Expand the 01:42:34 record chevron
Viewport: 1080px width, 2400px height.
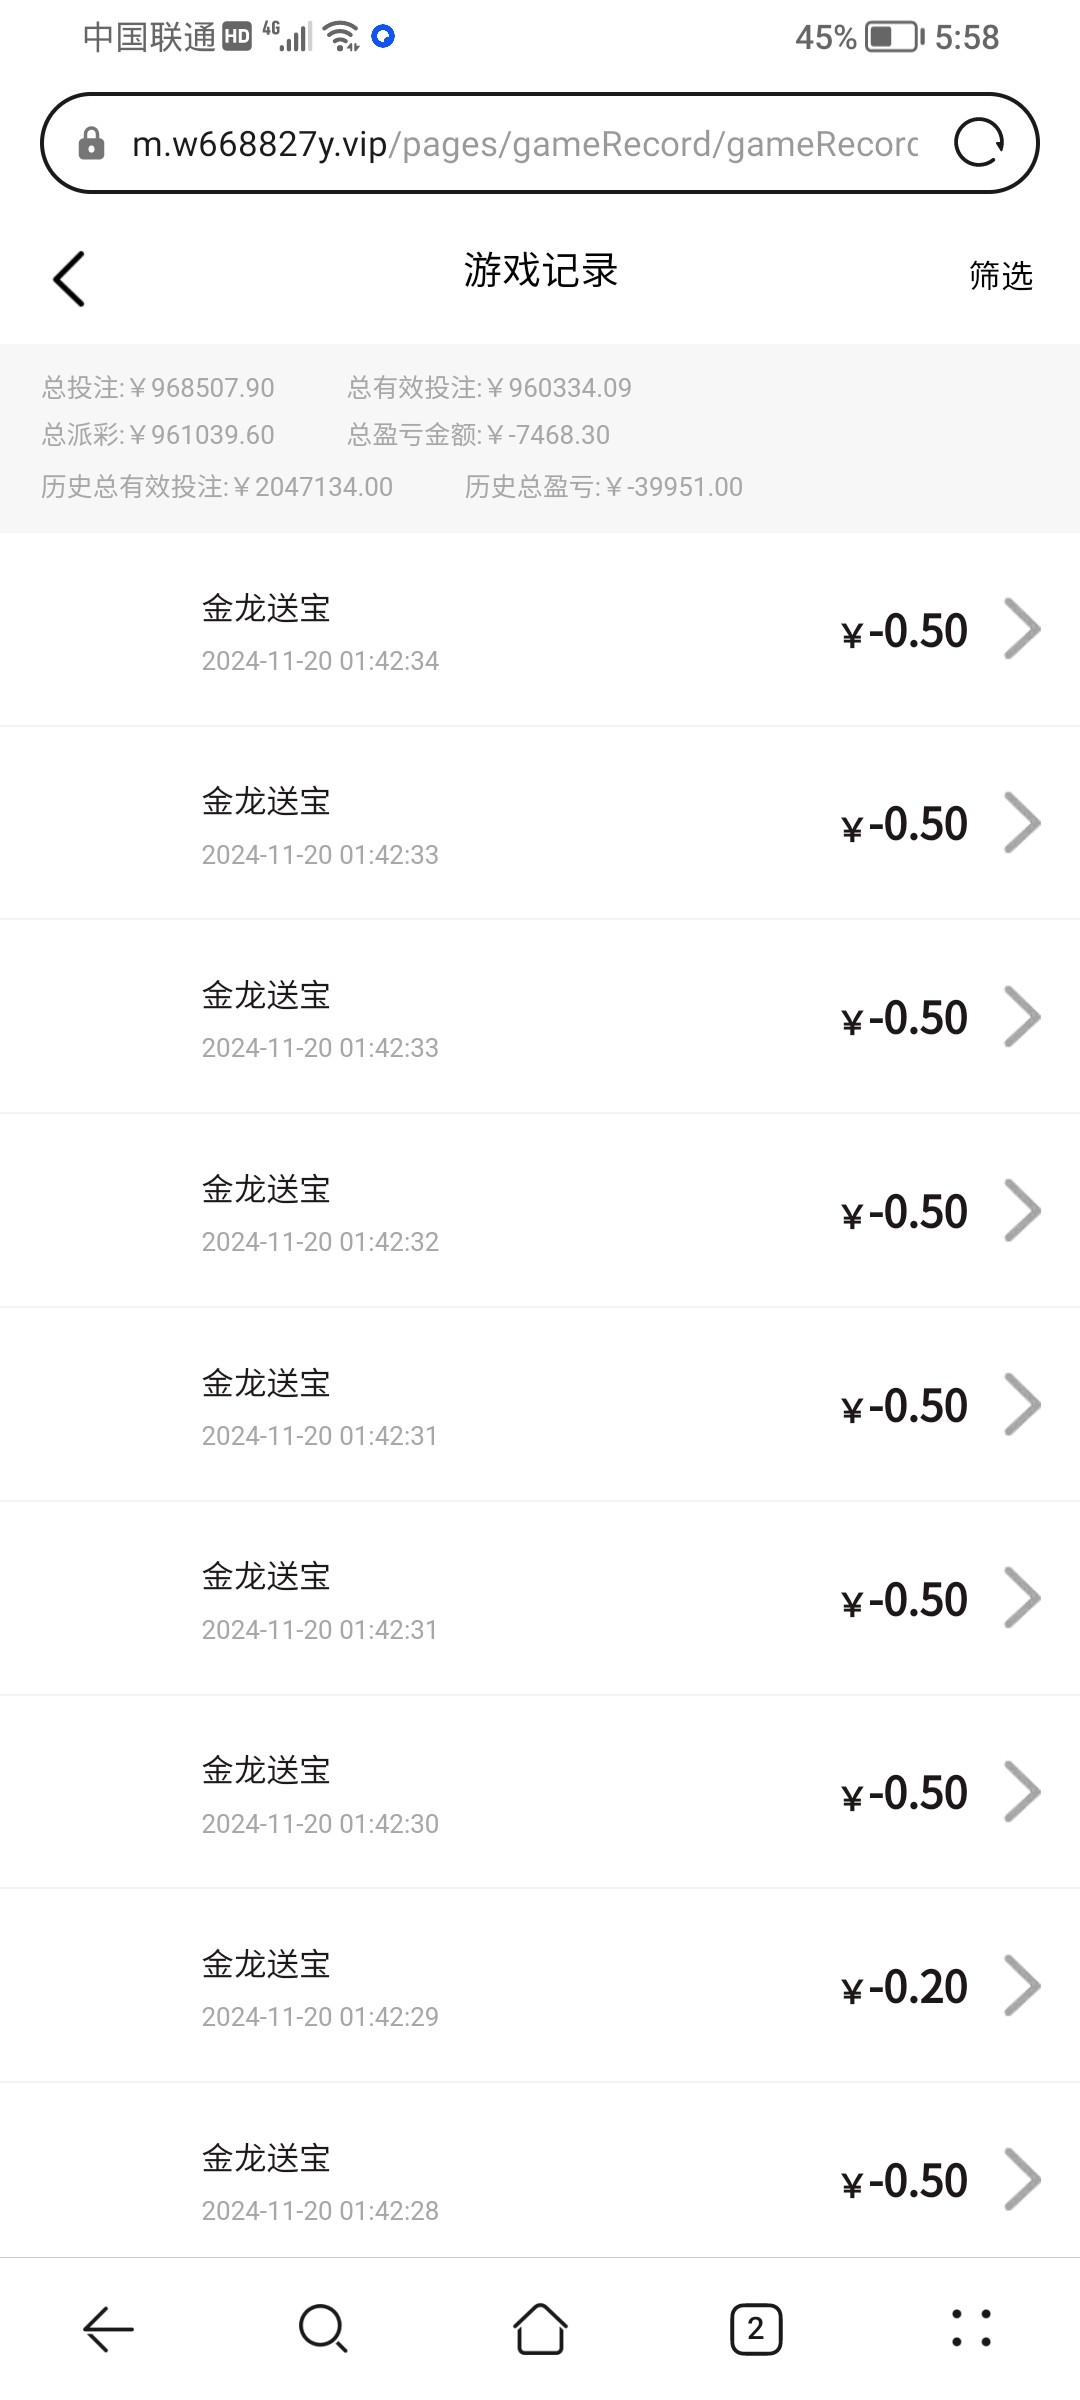tap(1022, 630)
